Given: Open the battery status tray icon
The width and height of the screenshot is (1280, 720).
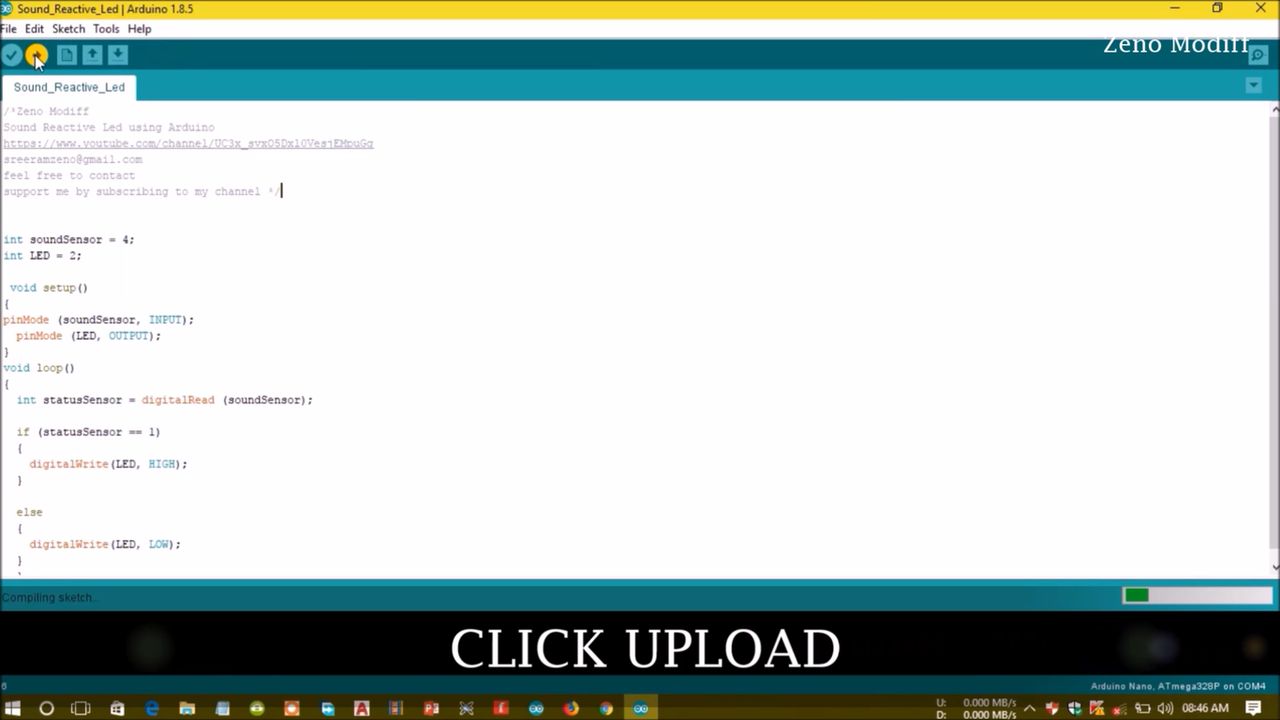Looking at the screenshot, I should (1142, 708).
